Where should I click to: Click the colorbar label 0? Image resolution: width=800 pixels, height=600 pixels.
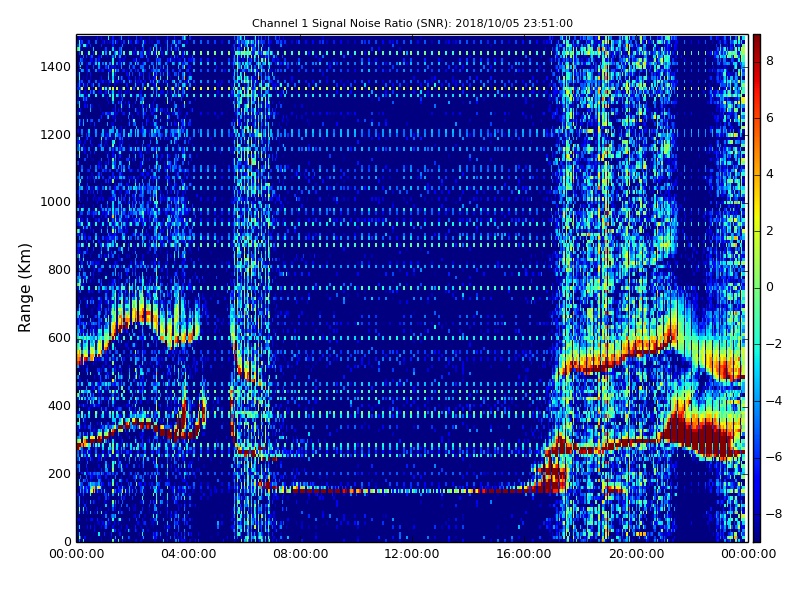(x=770, y=287)
